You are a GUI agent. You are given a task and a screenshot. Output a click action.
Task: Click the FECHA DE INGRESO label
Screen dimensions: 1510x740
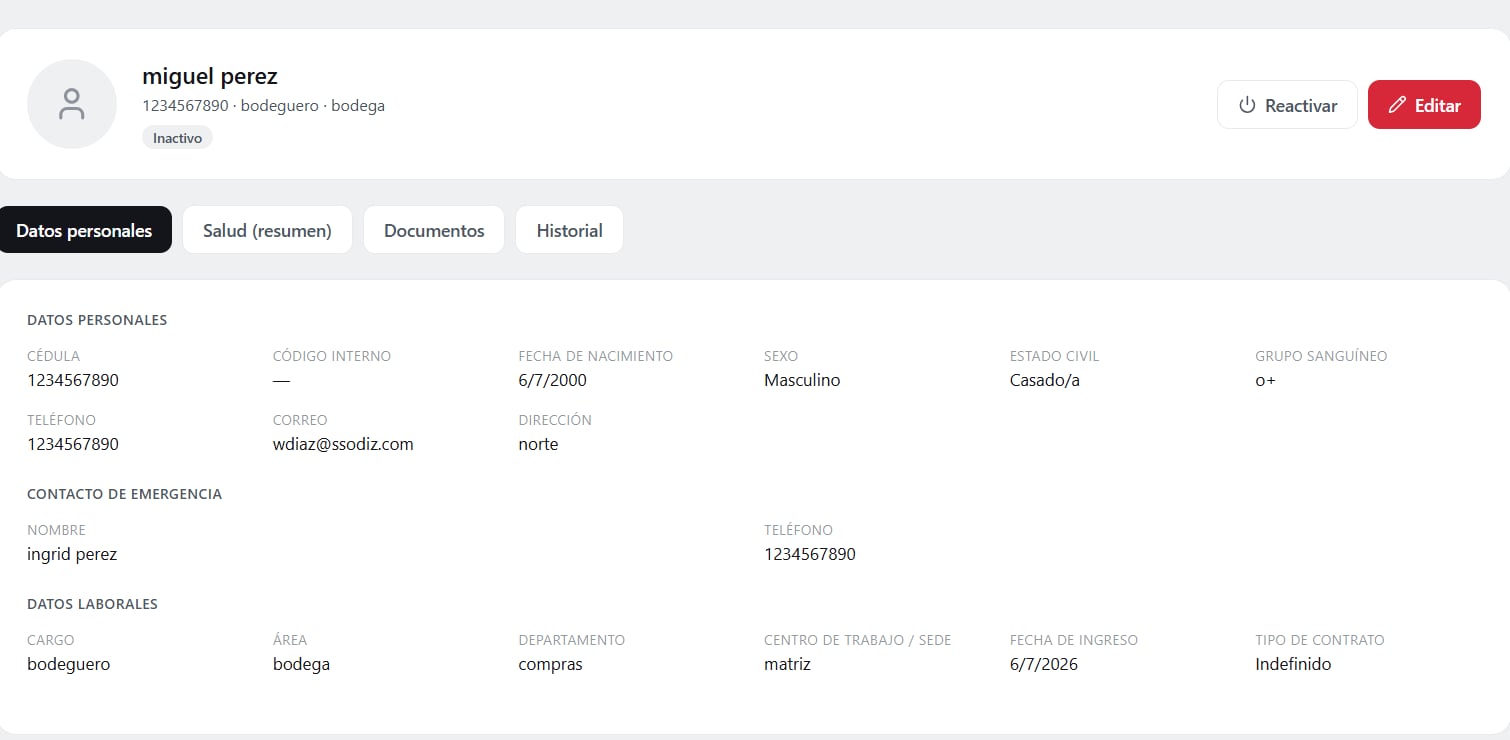point(1074,640)
